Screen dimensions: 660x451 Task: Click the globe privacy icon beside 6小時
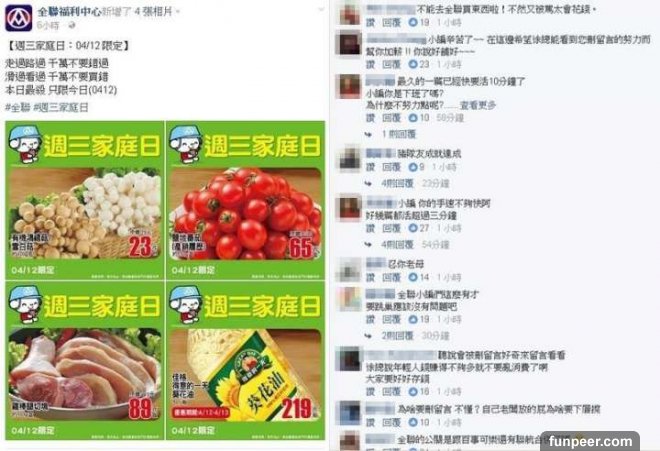(x=72, y=26)
